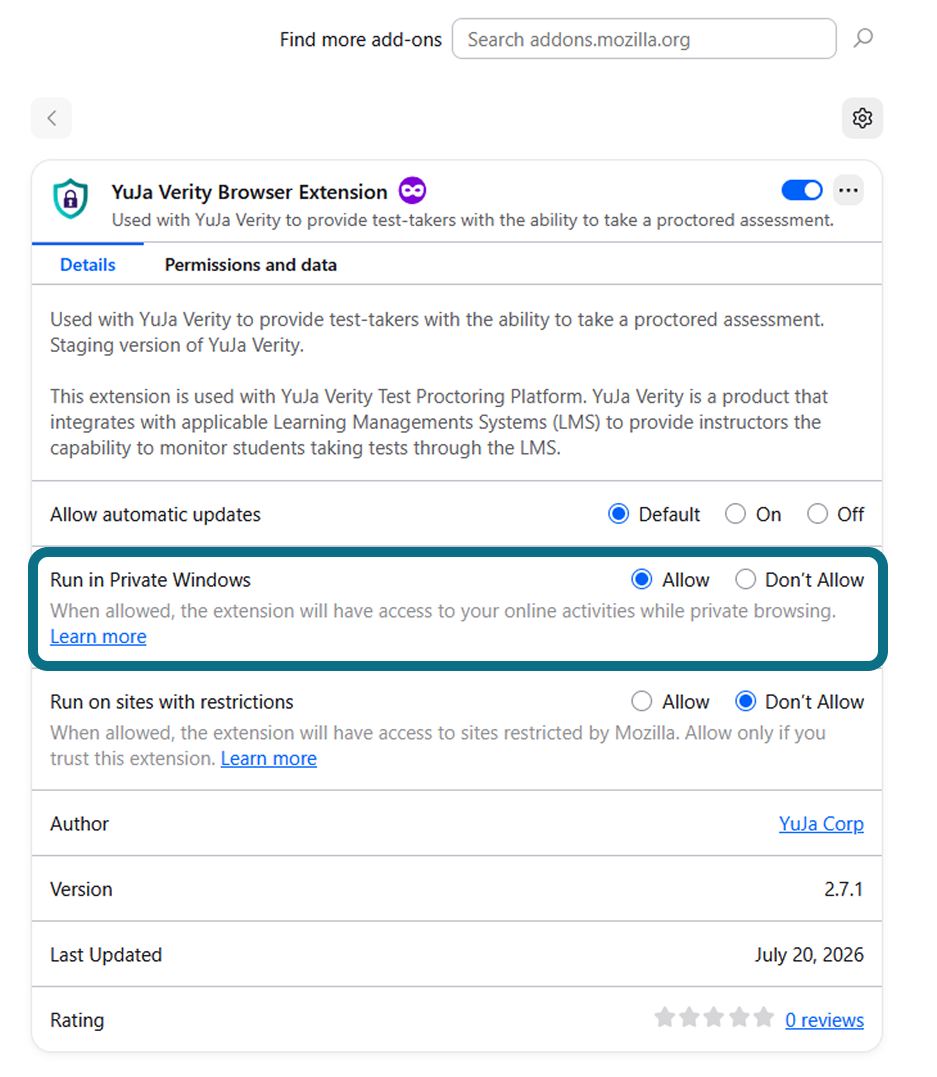Open Learn more under Private Windows
The height and width of the screenshot is (1077, 937).
(x=98, y=637)
